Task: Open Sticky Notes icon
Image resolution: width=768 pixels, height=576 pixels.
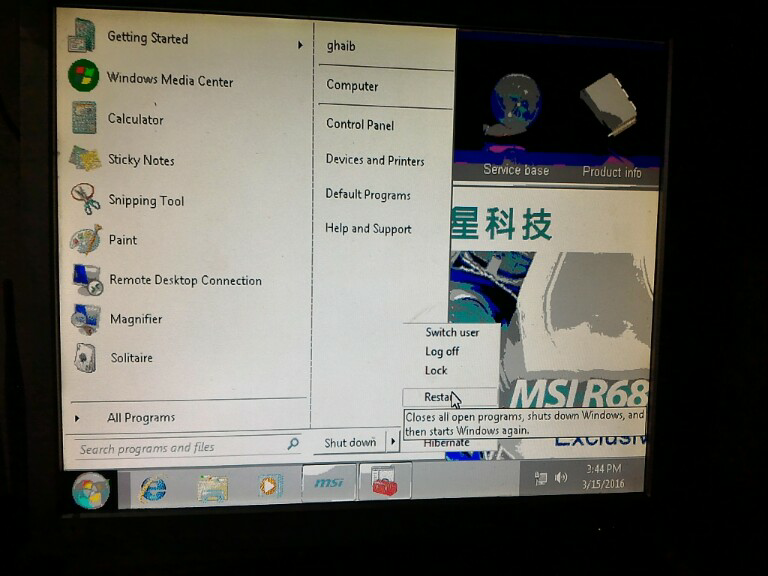Action: [x=85, y=158]
